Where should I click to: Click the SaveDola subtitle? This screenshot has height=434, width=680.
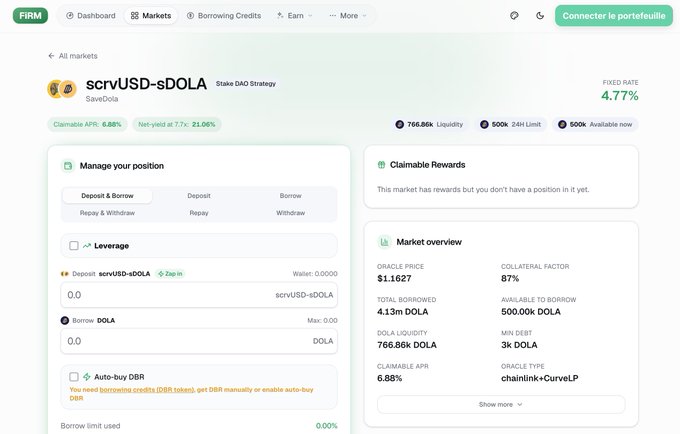pos(102,99)
